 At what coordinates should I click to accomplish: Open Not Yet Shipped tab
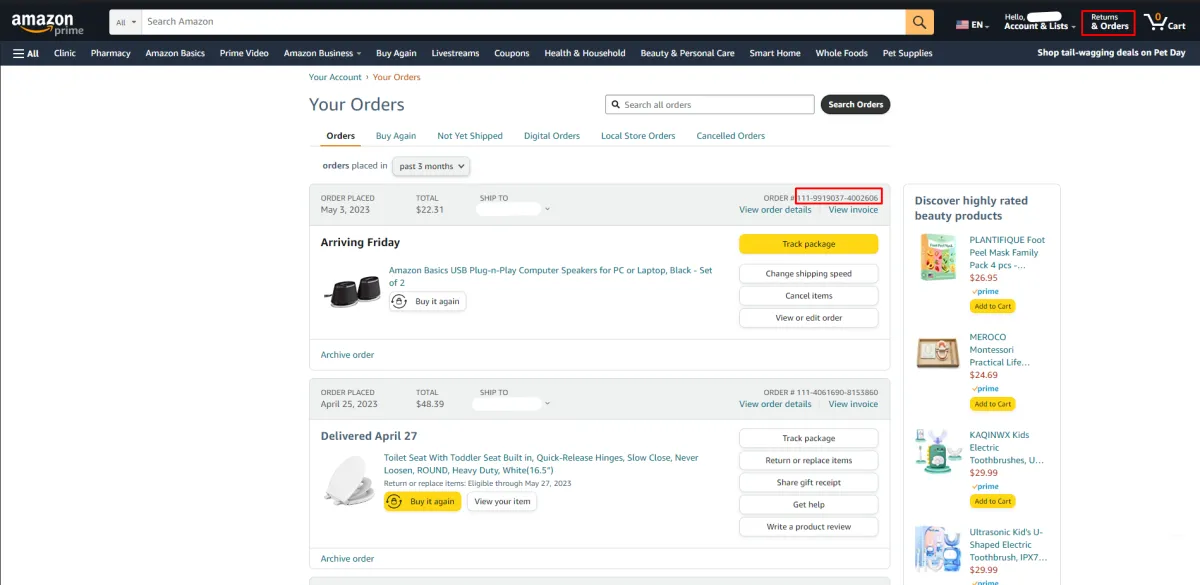point(470,136)
